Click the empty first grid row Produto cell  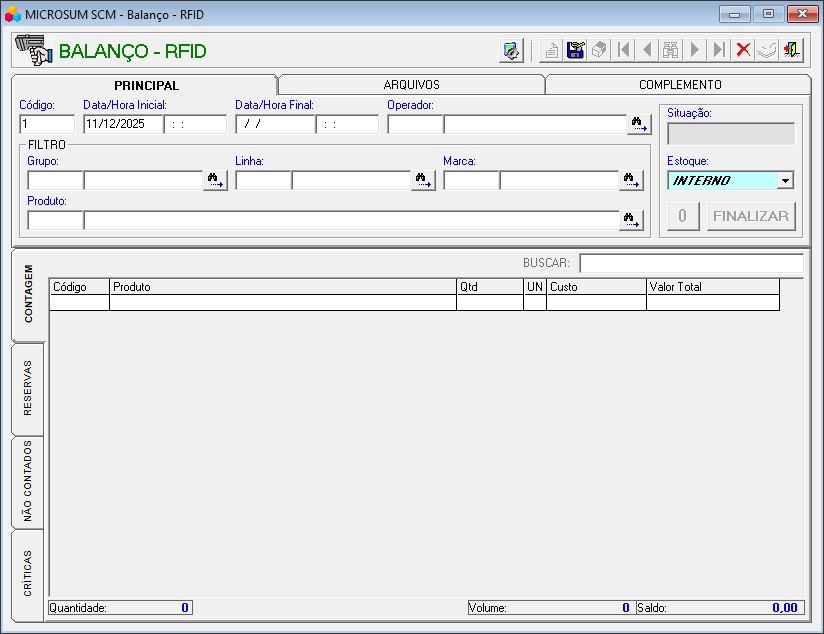283,303
